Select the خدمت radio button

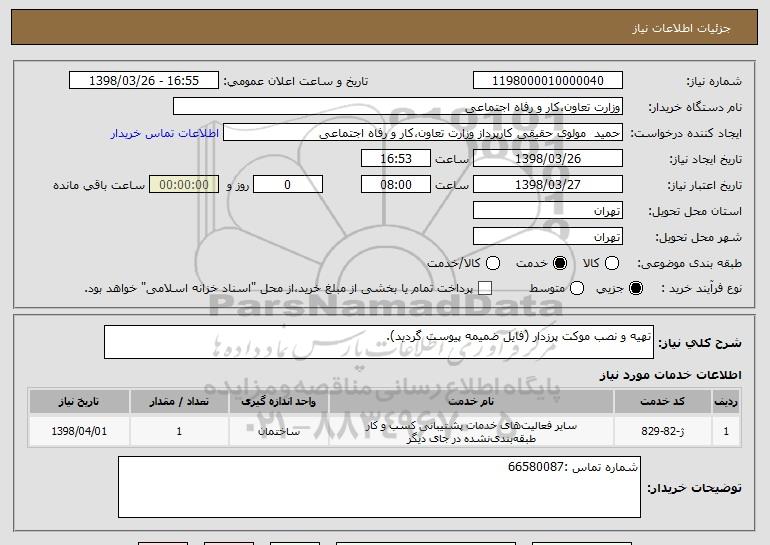coord(560,263)
